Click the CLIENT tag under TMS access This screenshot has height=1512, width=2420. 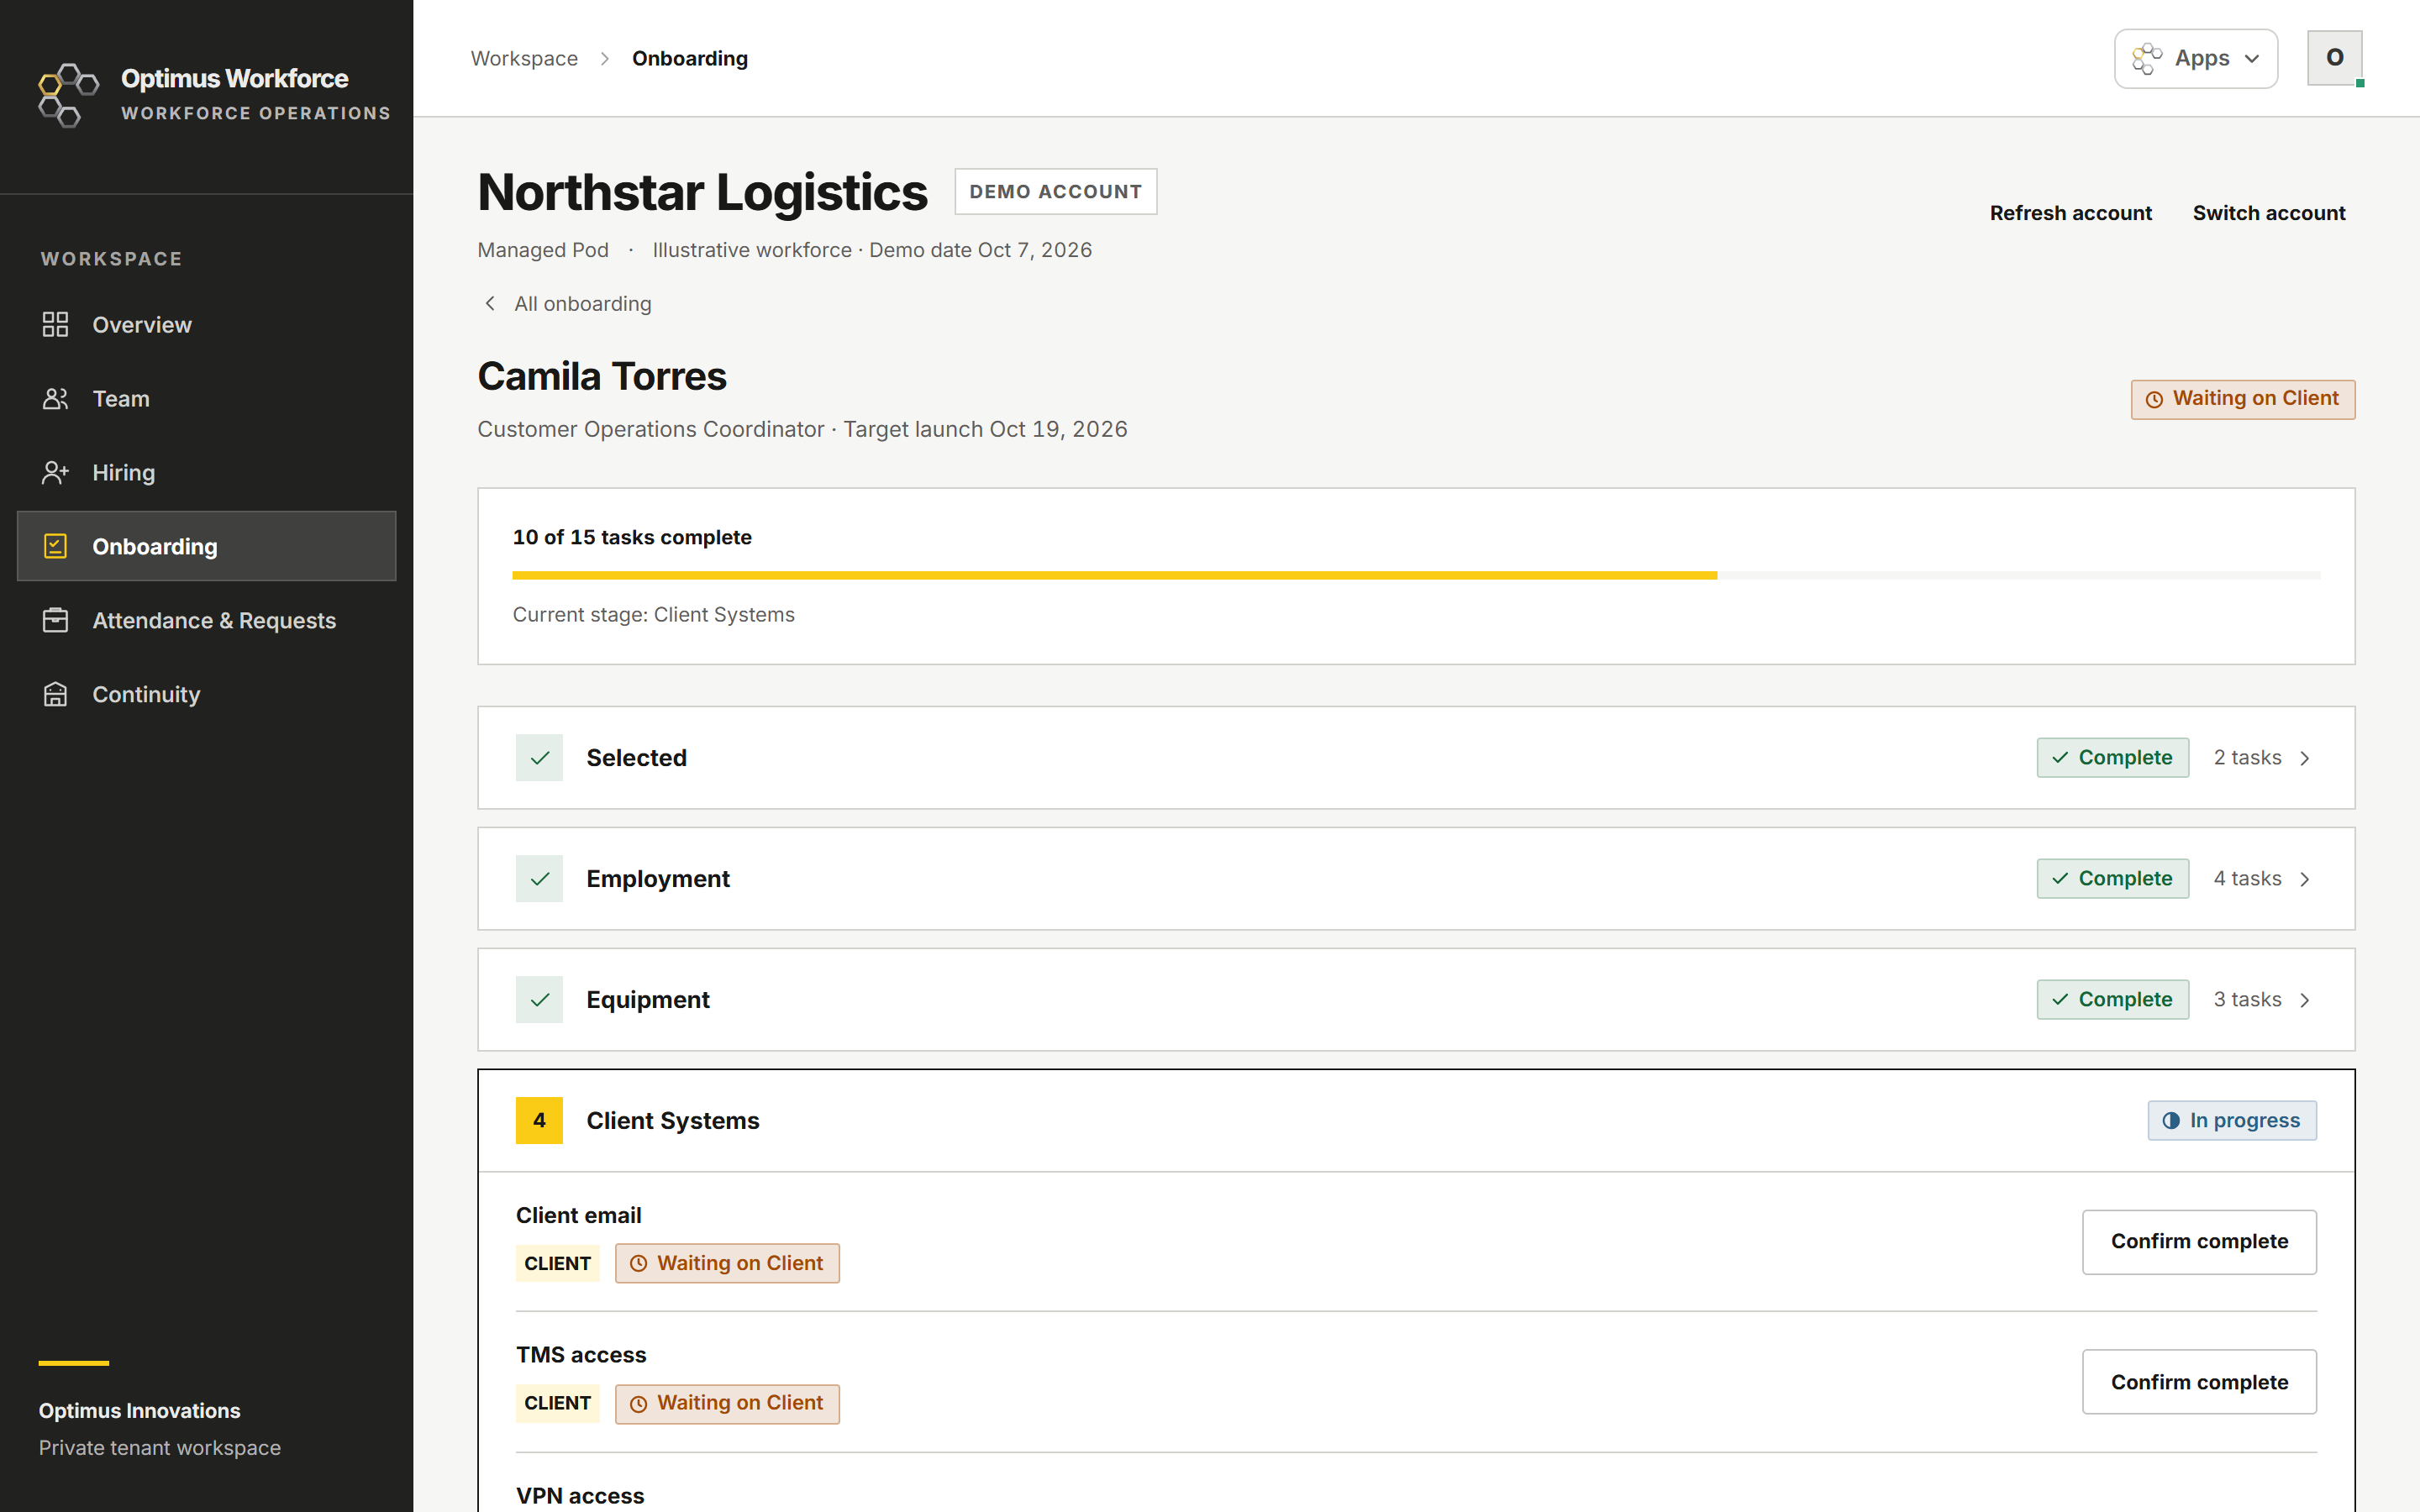click(557, 1404)
